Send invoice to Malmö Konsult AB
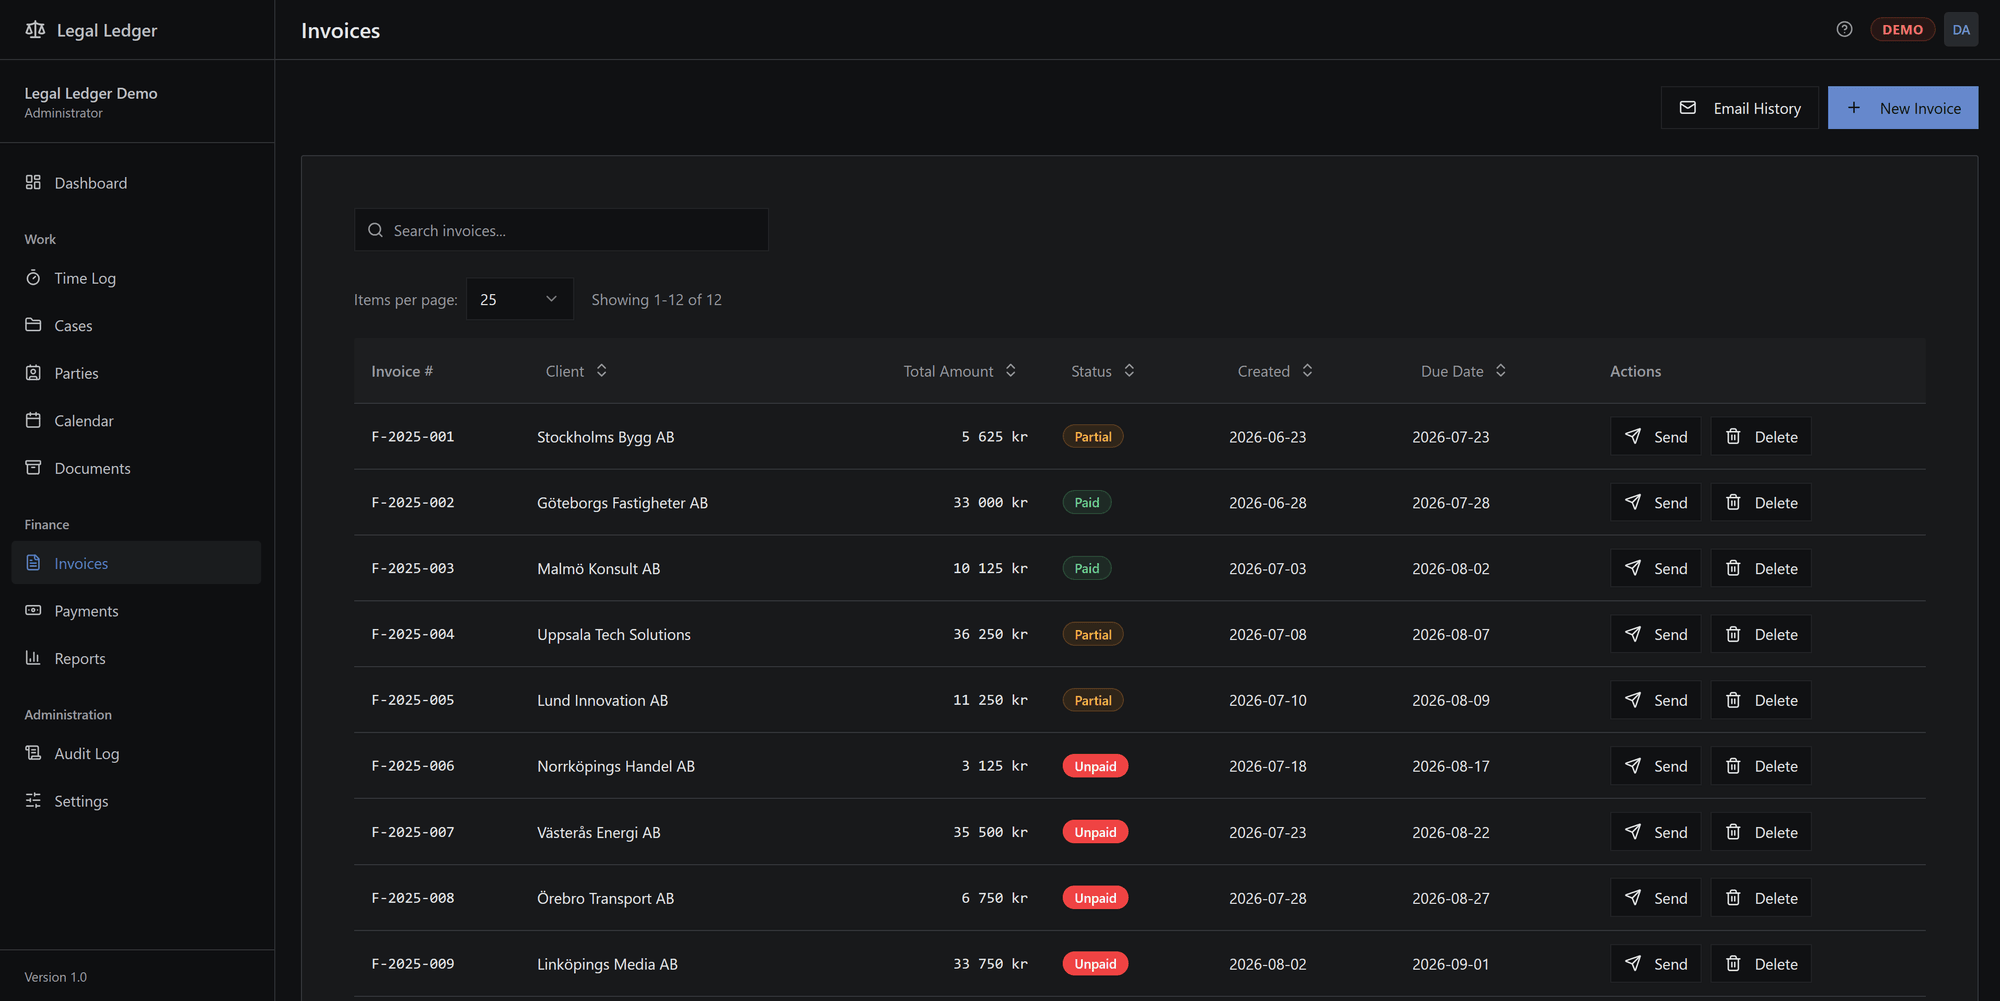Image resolution: width=2000 pixels, height=1001 pixels. click(1656, 569)
